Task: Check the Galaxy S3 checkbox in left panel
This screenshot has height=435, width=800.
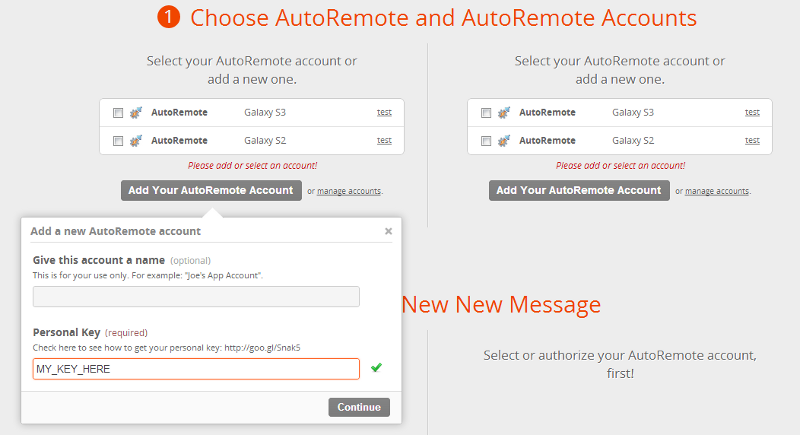Action: point(118,113)
